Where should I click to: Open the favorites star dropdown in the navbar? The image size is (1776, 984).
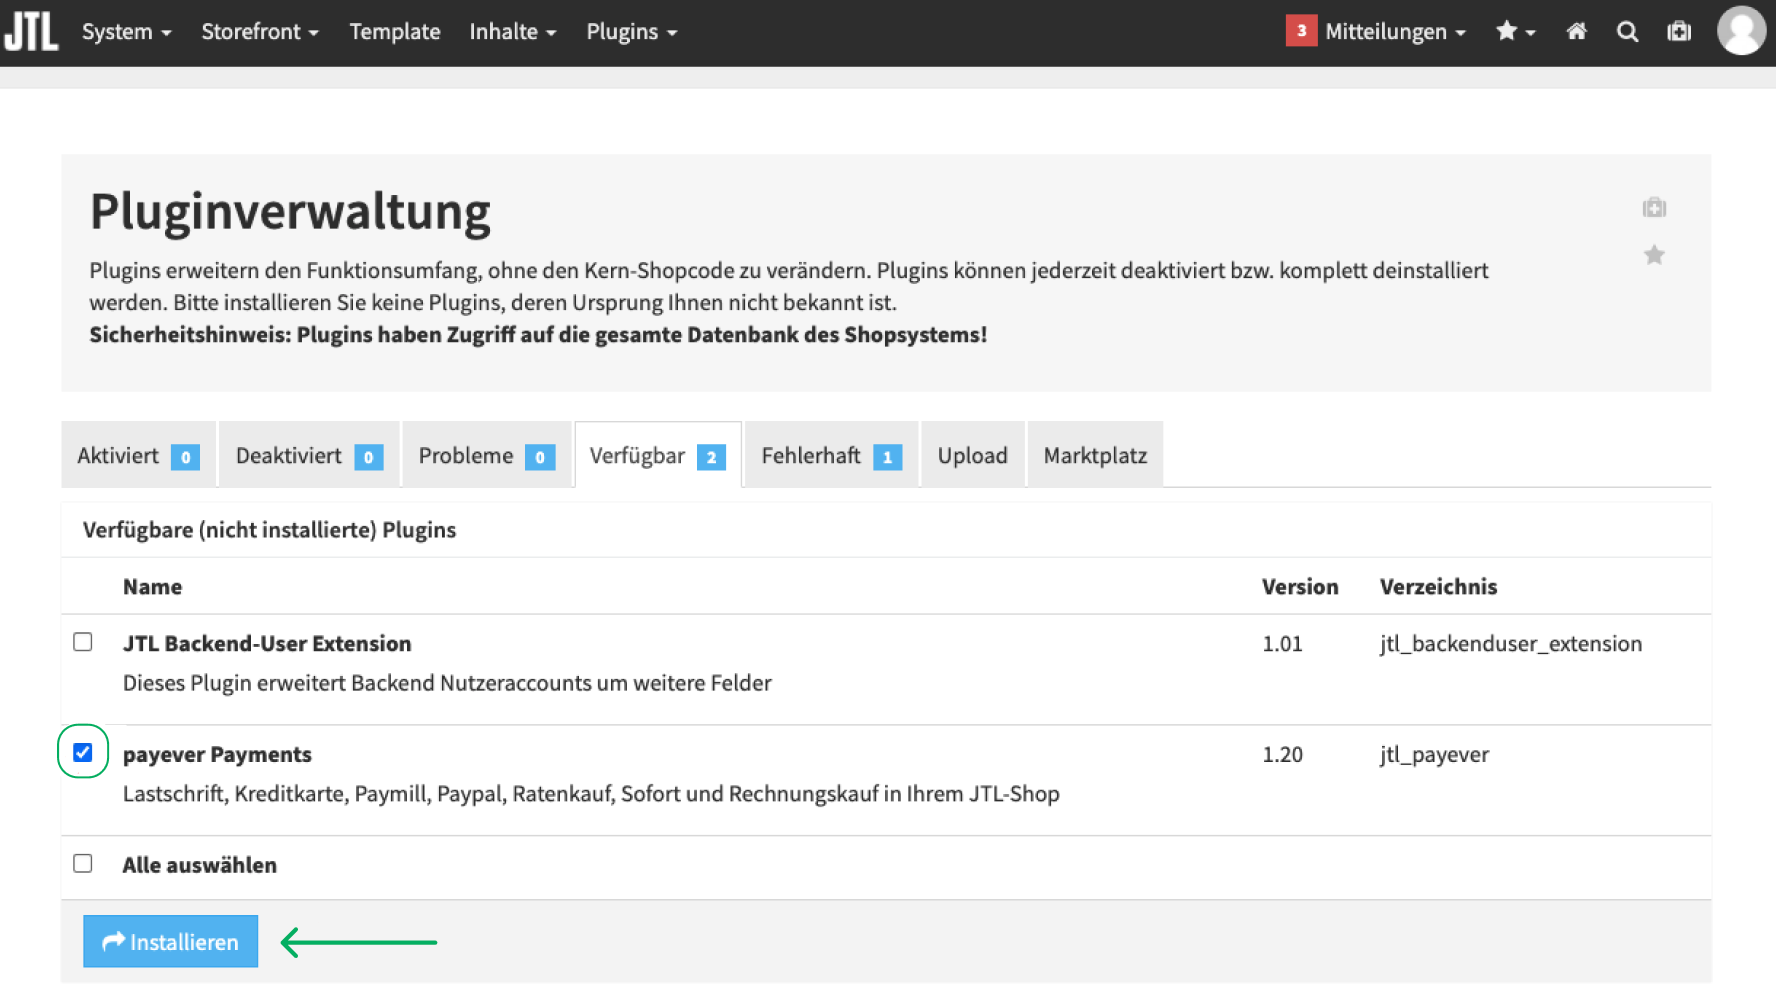1515,32
